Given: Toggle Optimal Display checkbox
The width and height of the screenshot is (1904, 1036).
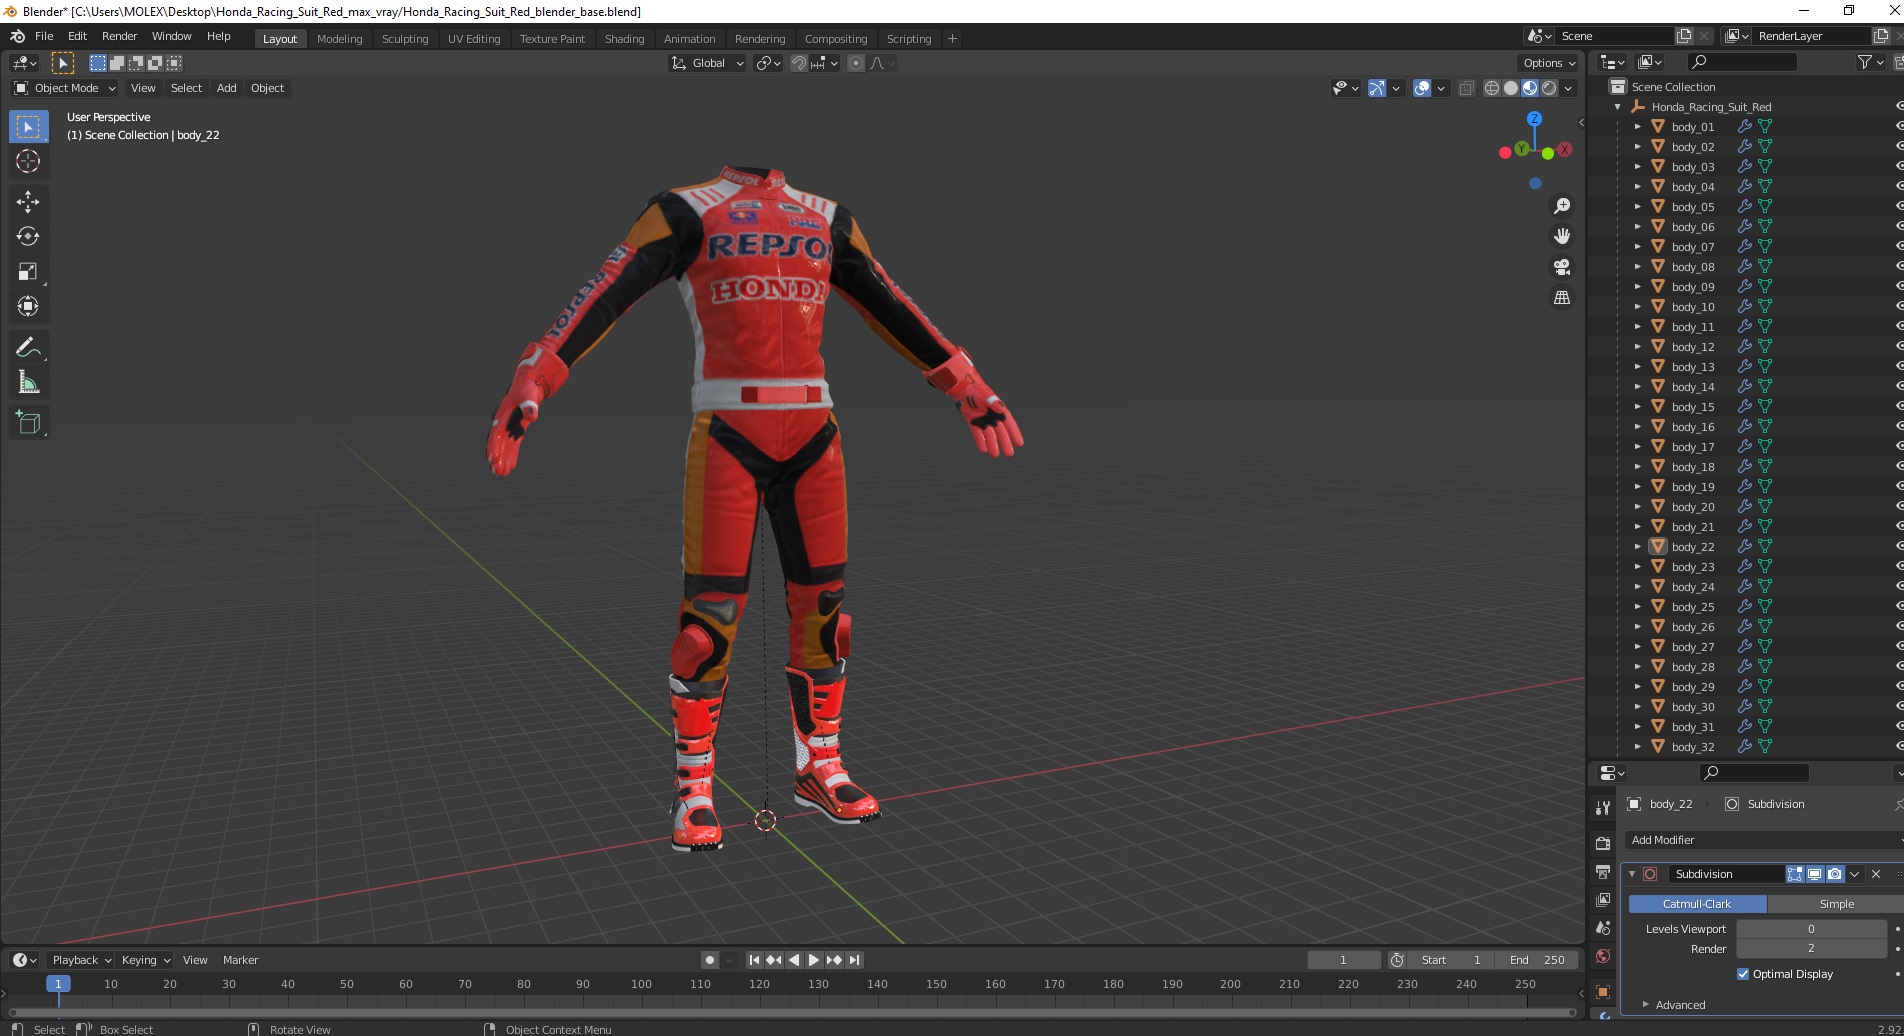Looking at the screenshot, I should click(1743, 974).
